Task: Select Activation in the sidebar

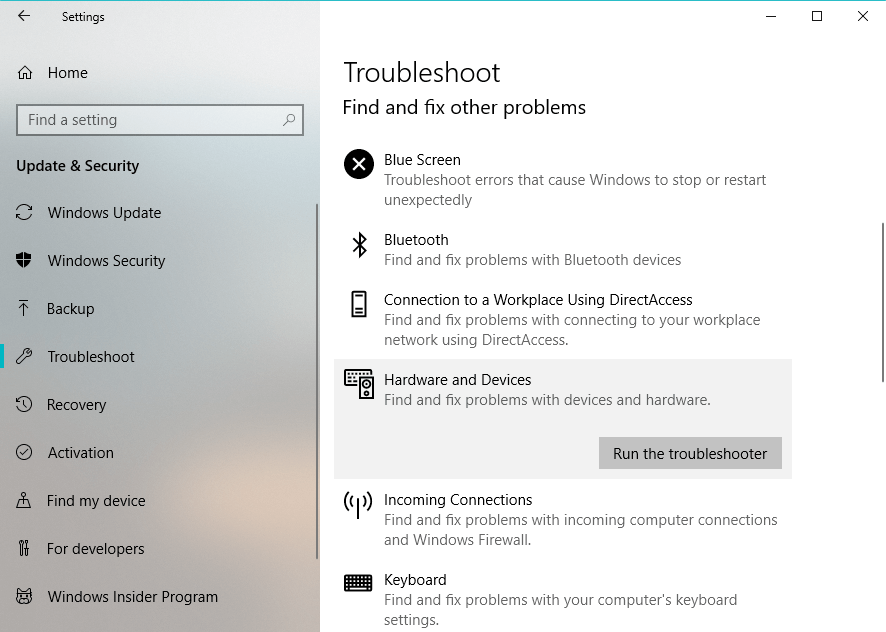Action: [x=80, y=453]
